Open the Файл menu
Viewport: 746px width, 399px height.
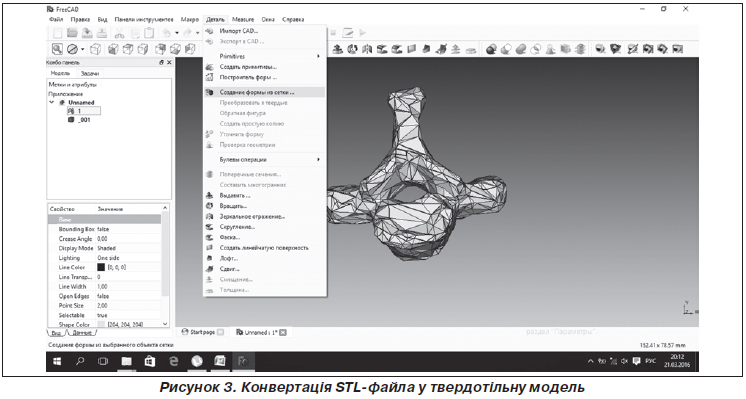coord(56,19)
